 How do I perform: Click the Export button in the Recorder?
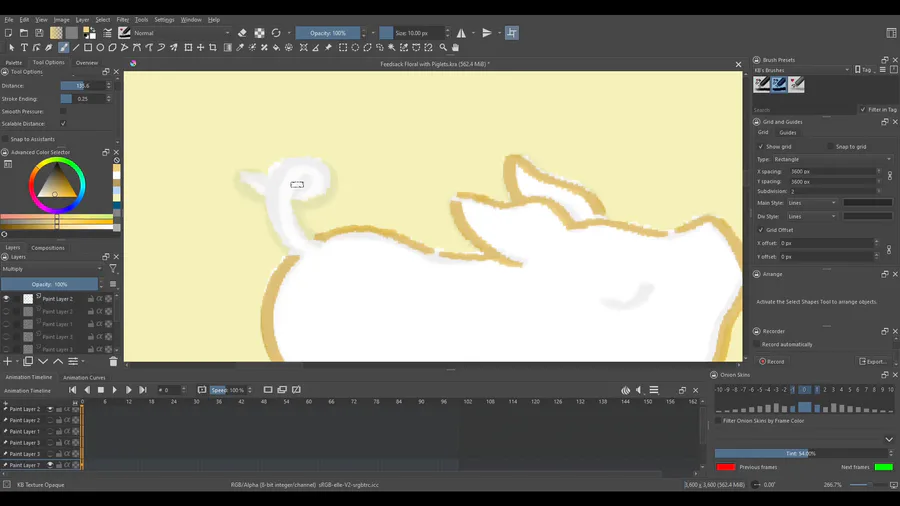coord(872,361)
